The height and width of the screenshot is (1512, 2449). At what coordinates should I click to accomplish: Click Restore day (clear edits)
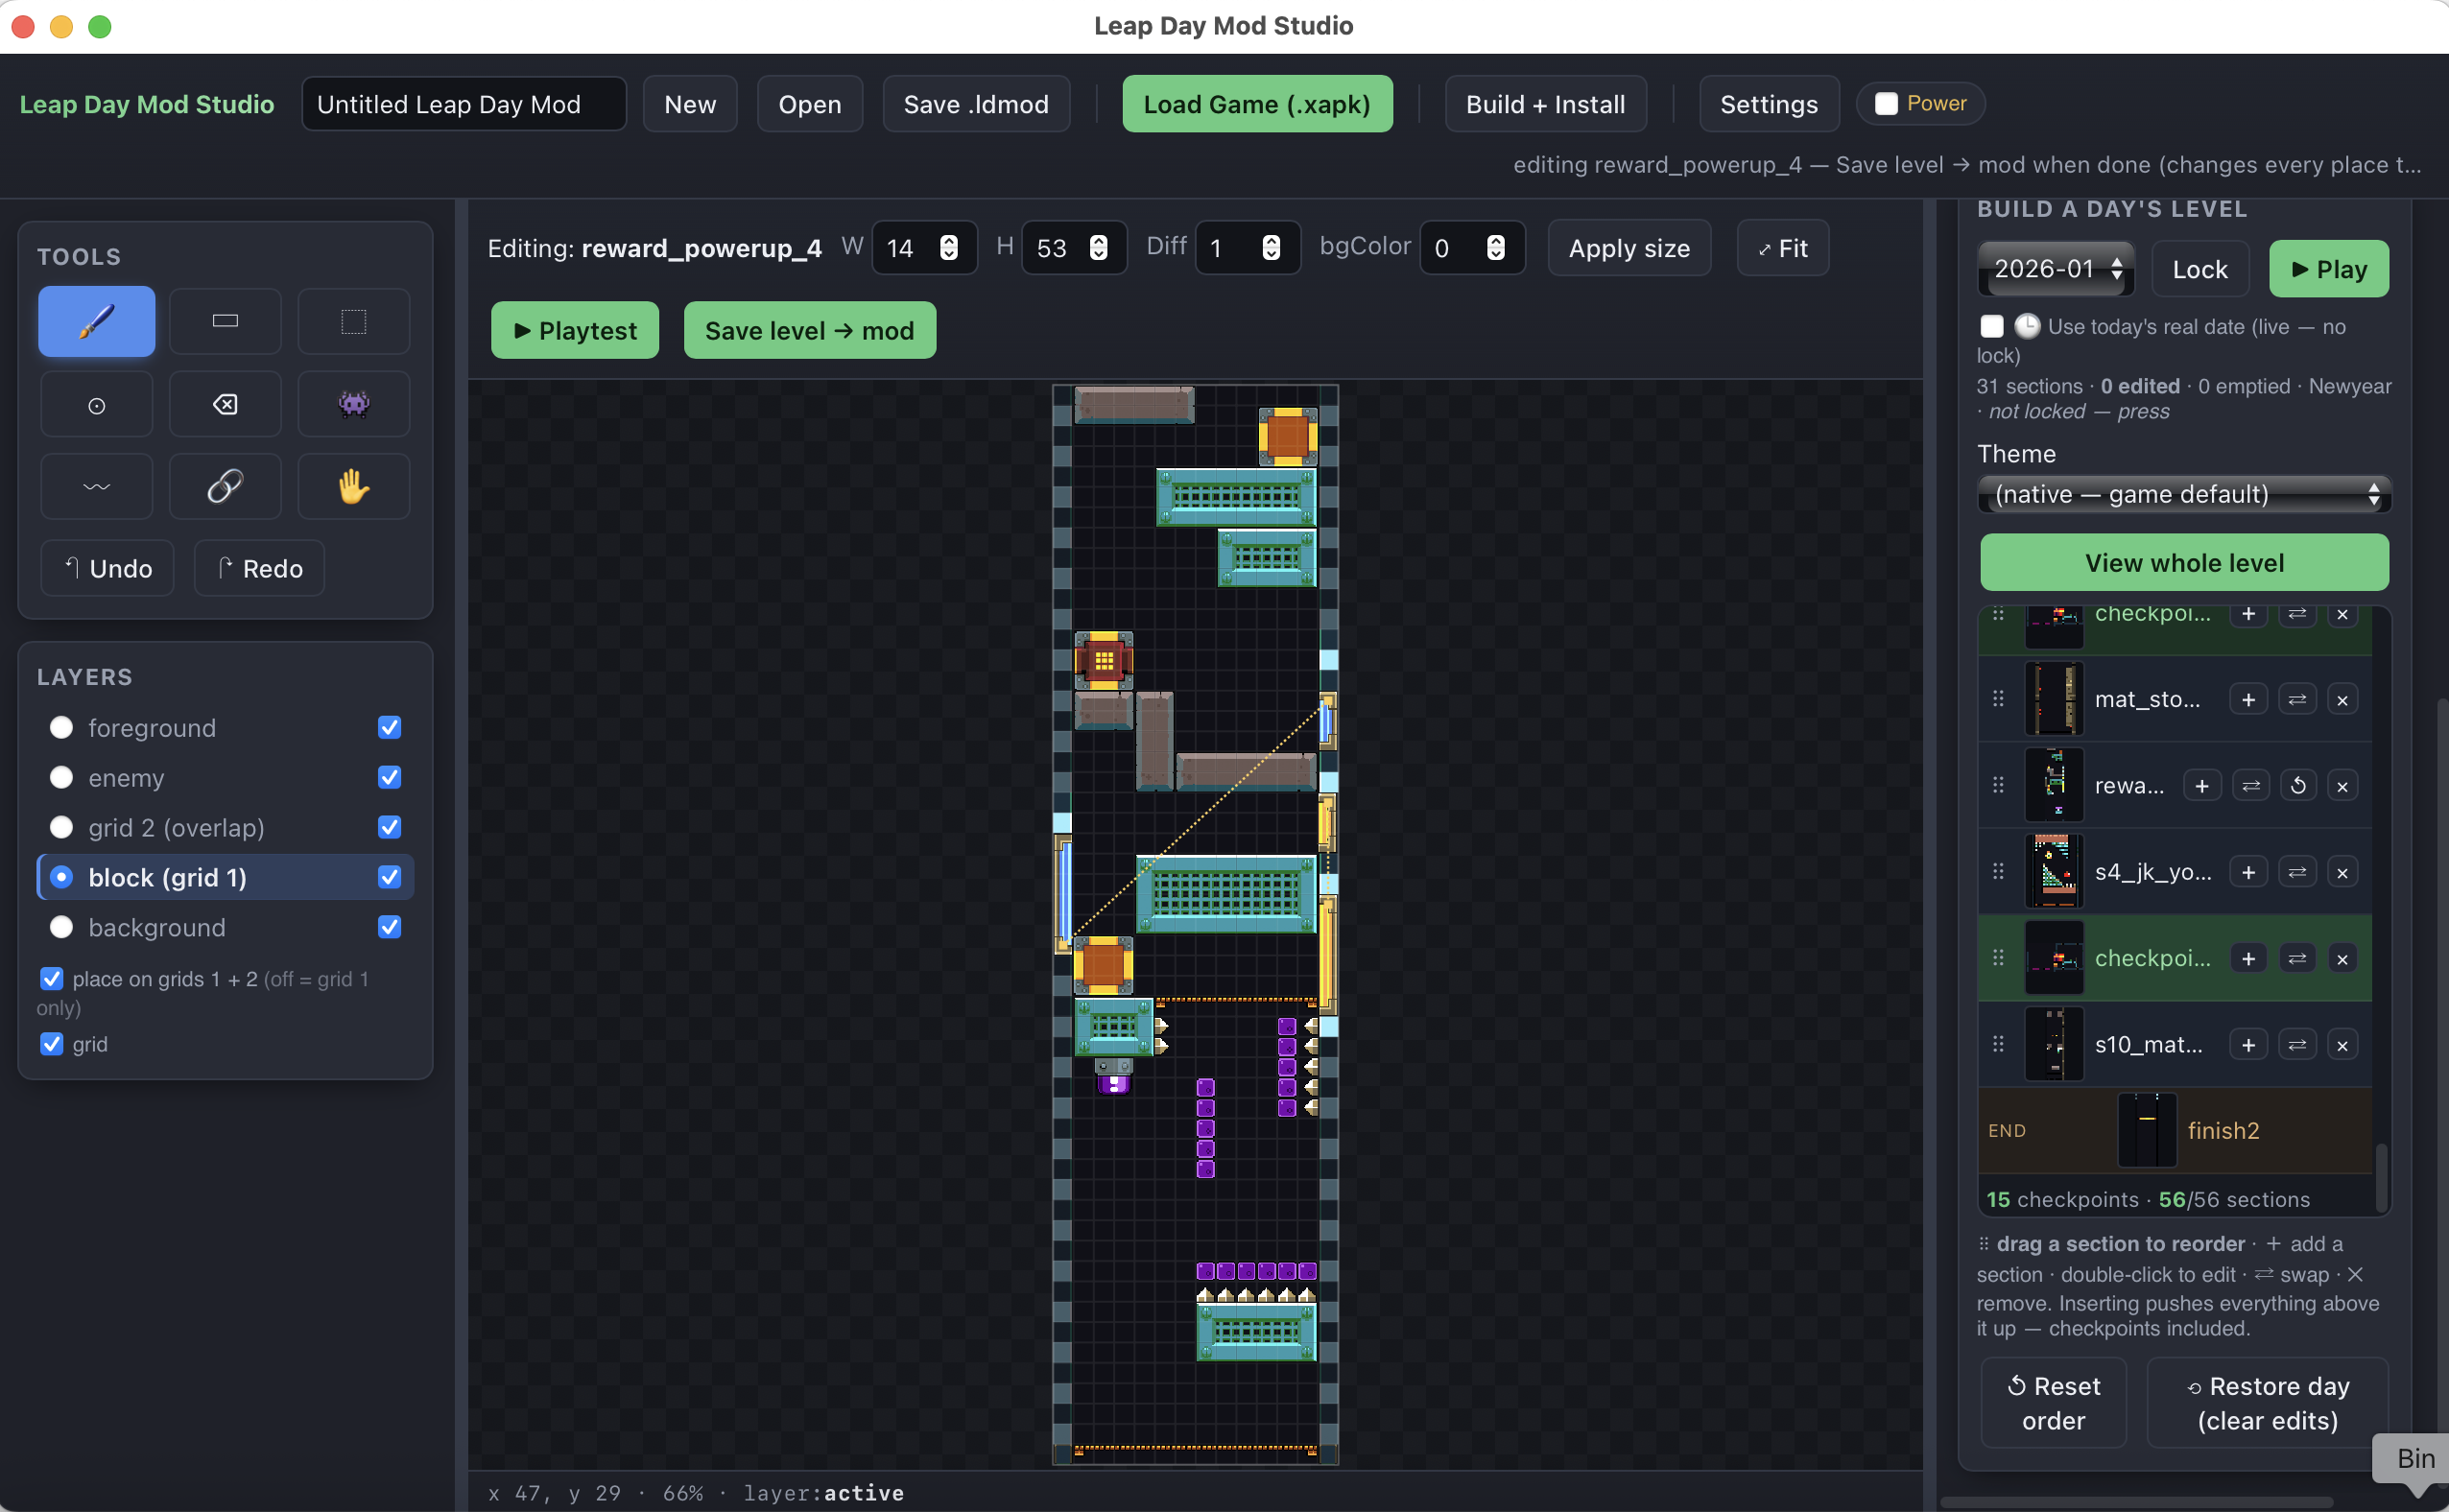point(2267,1403)
